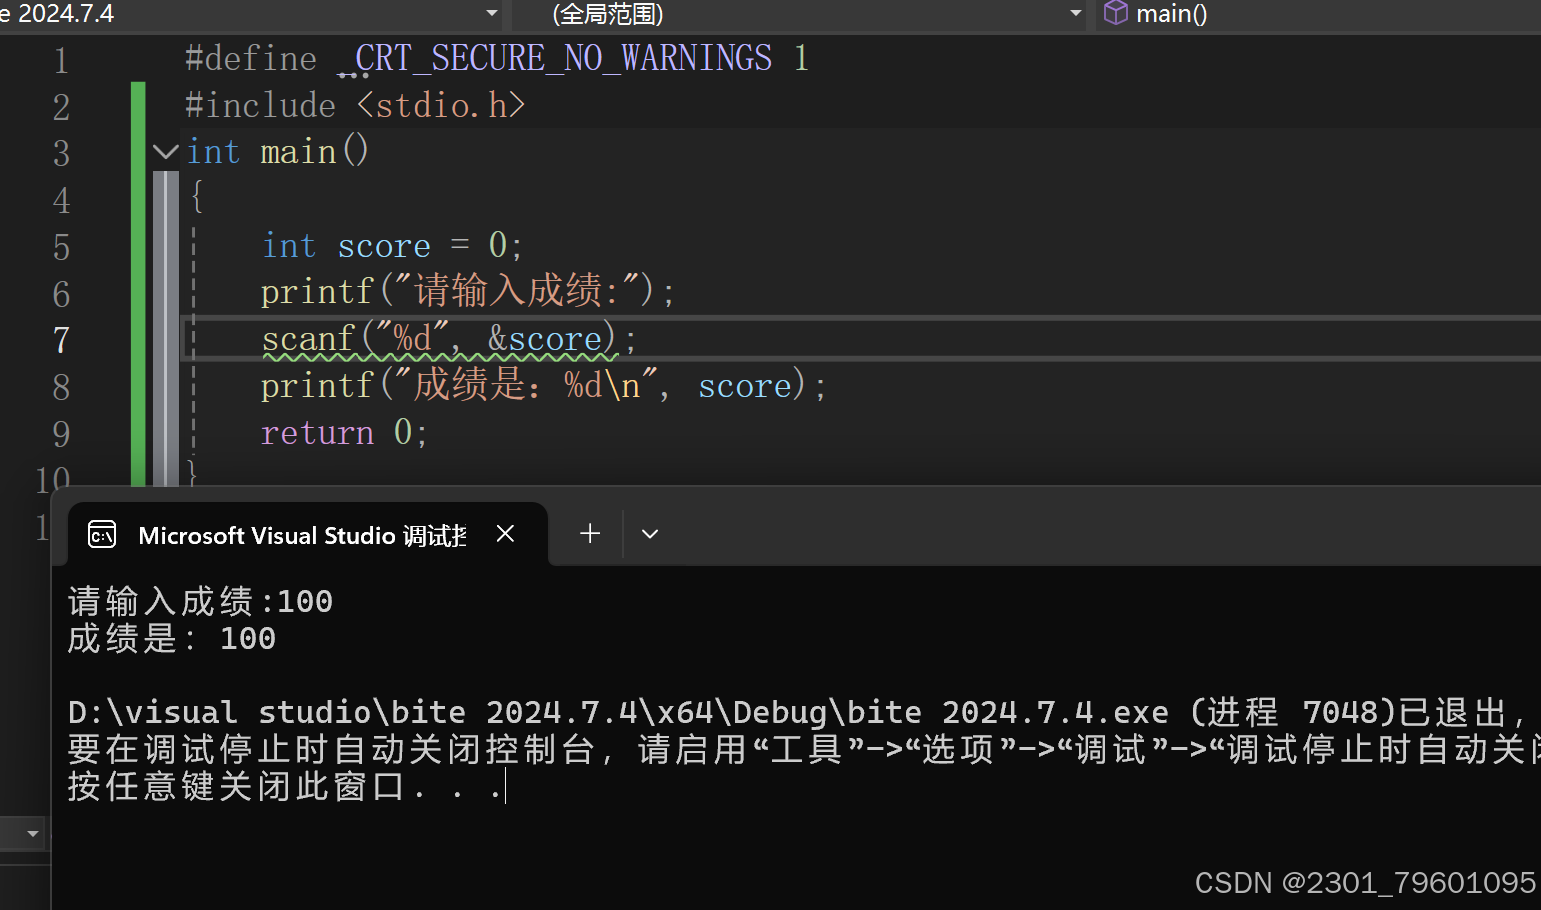Click the printf("请输入成绩:") statement
This screenshot has width=1541, height=910.
pos(467,292)
